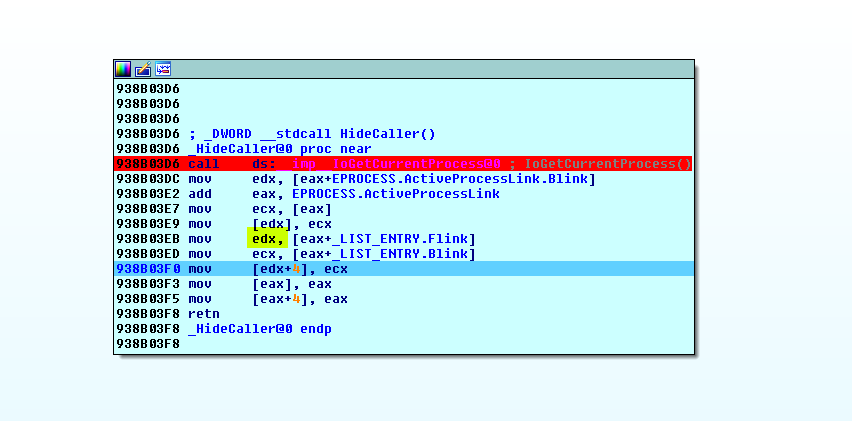The width and height of the screenshot is (852, 421).
Task: Click the _HideCaller@0 endp label
Action: [259, 328]
